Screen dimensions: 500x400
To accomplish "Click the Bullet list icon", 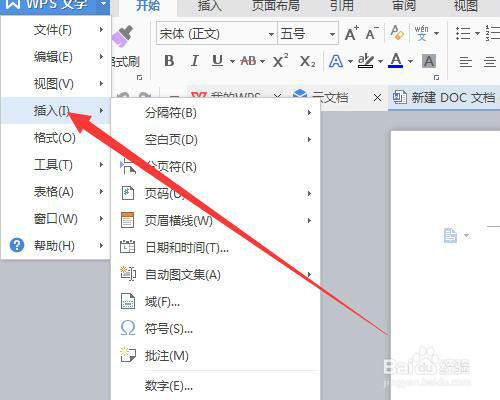I will click(463, 33).
